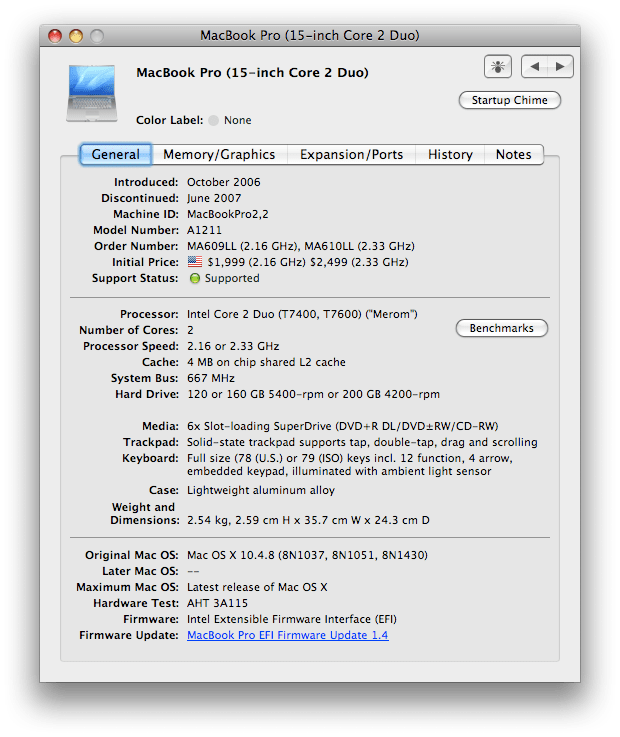The height and width of the screenshot is (737, 620).
Task: Go to next model with right arrow
Action: (x=560, y=66)
